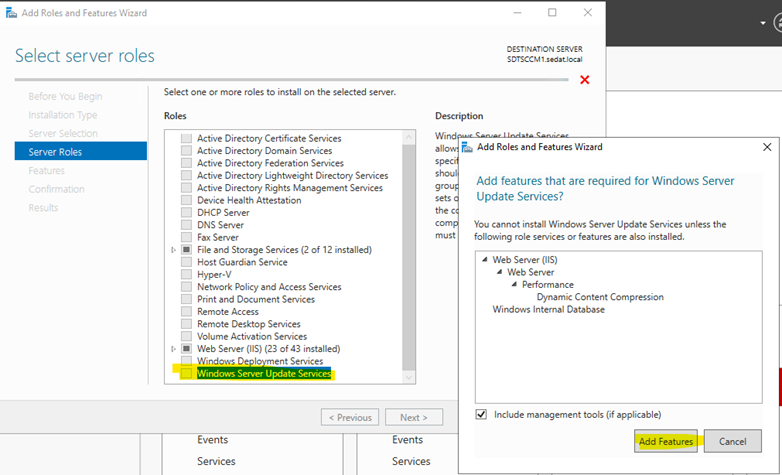
Task: Enable the DHCP Server role checkbox
Action: [x=187, y=213]
